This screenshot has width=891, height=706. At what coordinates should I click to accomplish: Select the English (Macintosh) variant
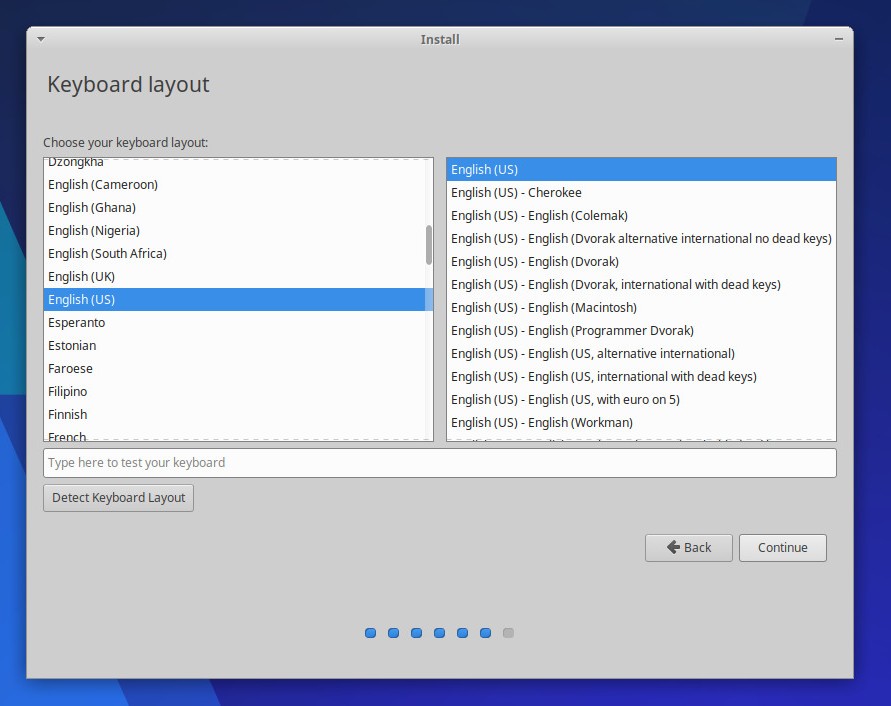[x=641, y=308]
